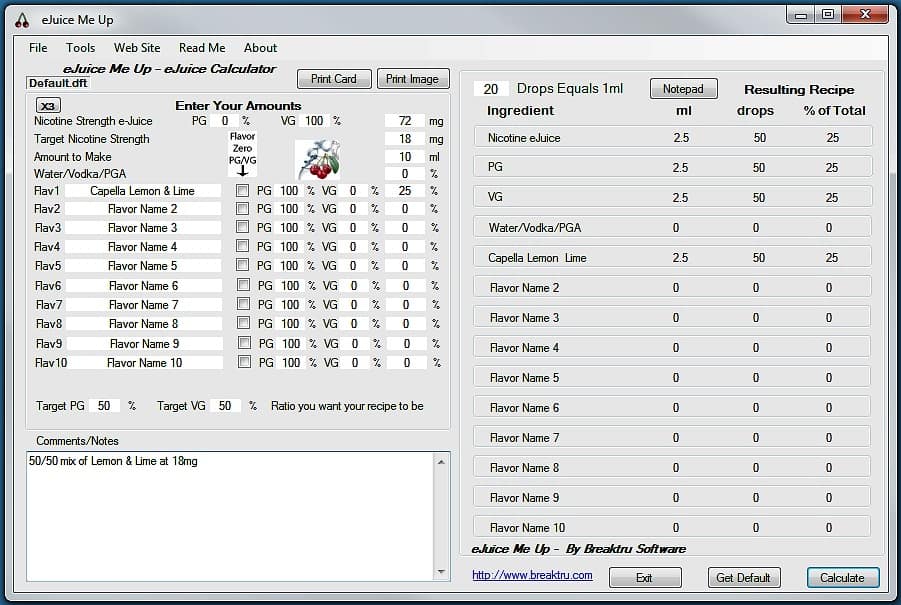Open the www.breaktru.com link
The height and width of the screenshot is (605, 901).
click(532, 575)
